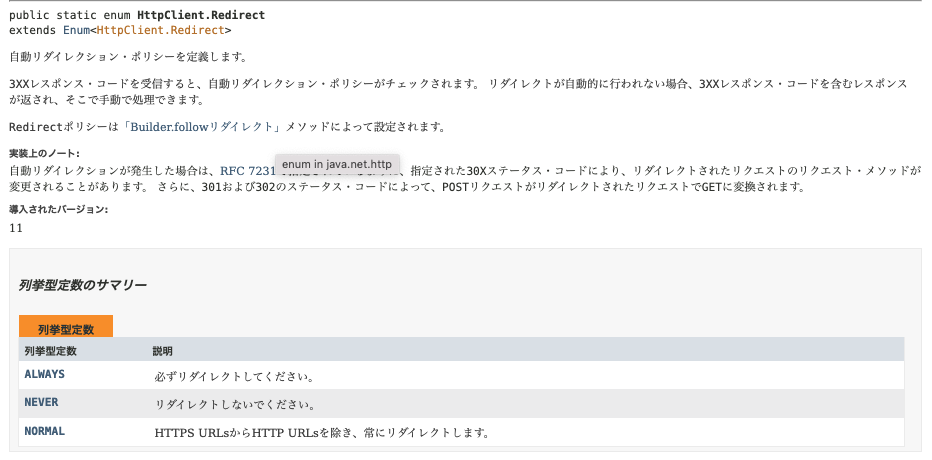
Task: Click the 必ずリダイレクトしてください description
Action: (x=235, y=376)
